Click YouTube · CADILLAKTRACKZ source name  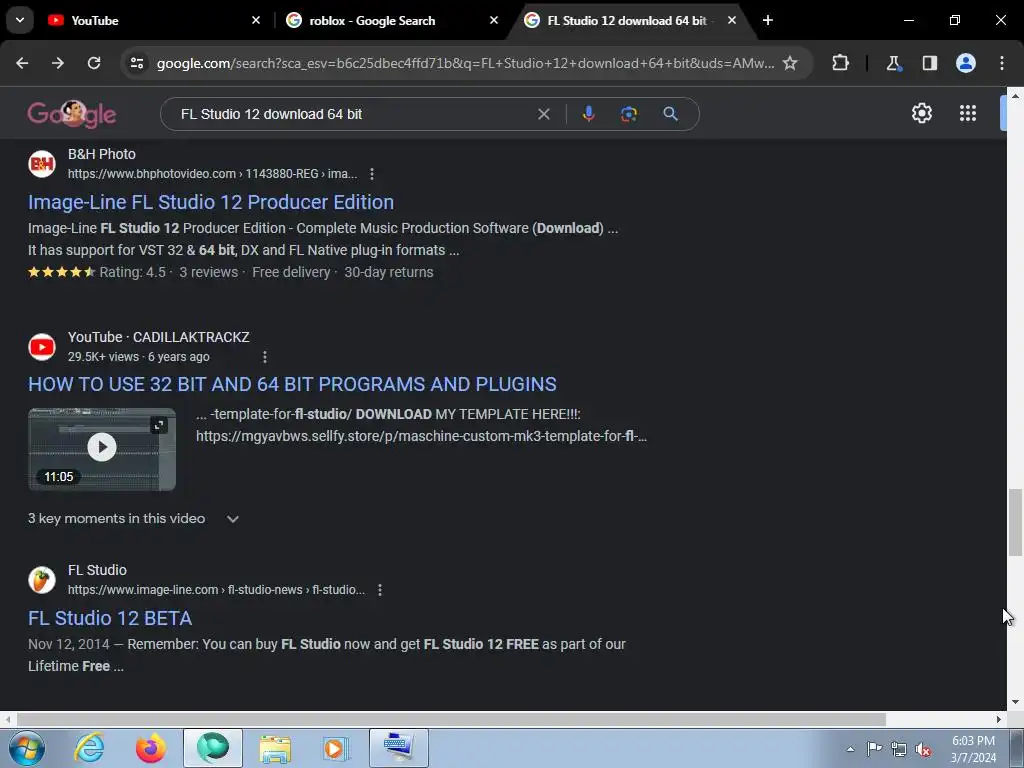pyautogui.click(x=159, y=337)
